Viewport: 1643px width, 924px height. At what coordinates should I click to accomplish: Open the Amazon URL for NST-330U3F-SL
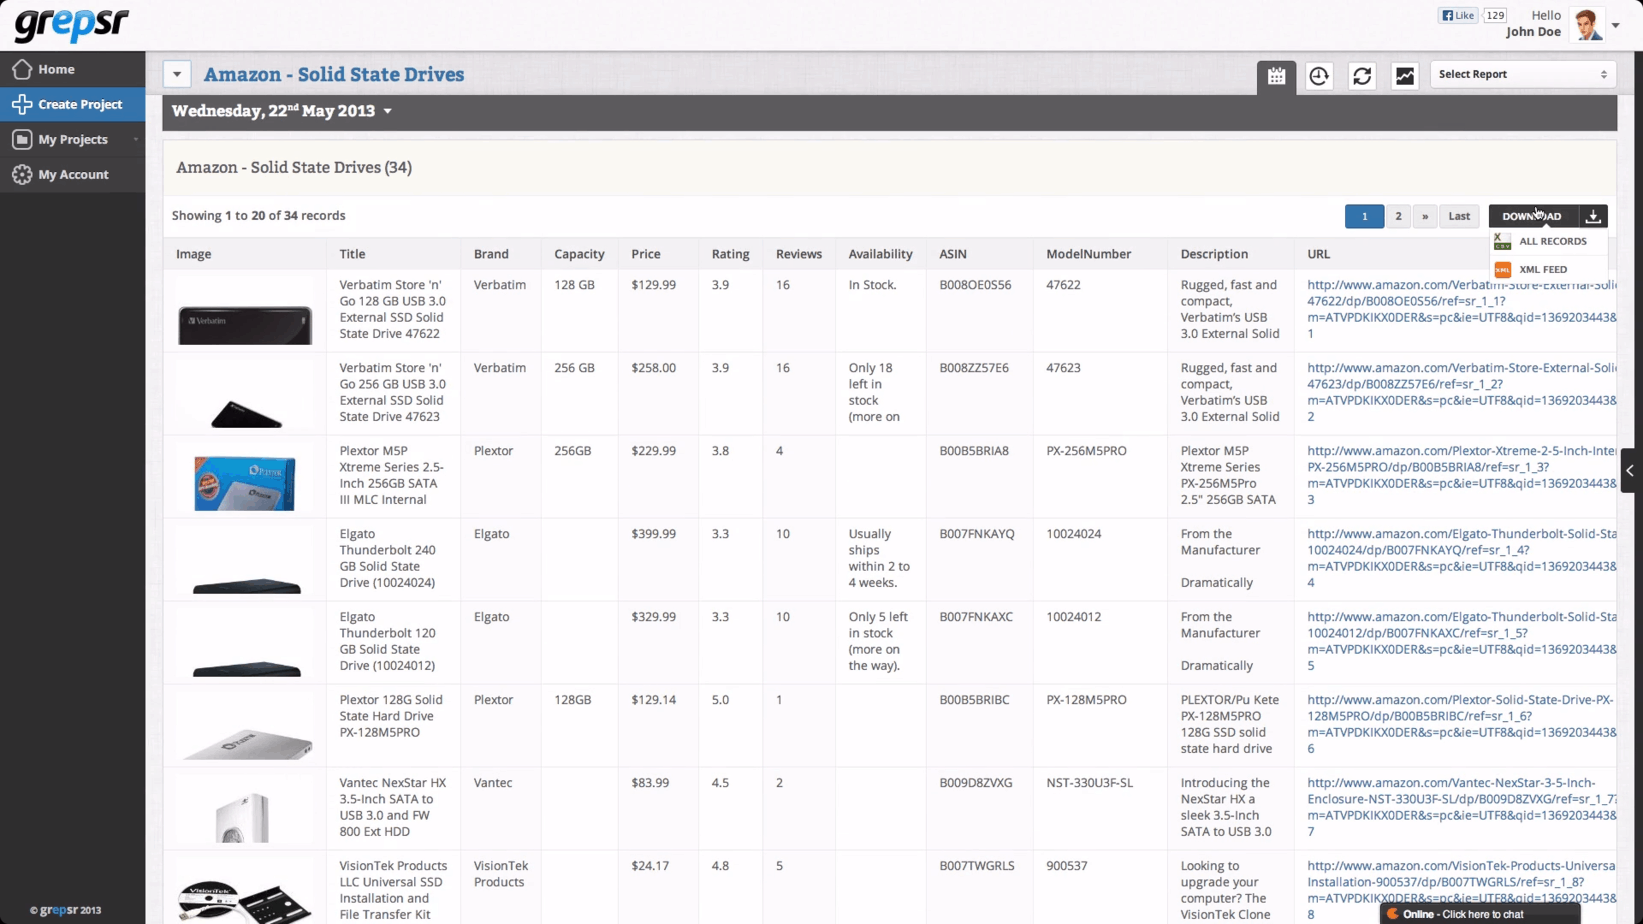tap(1461, 807)
